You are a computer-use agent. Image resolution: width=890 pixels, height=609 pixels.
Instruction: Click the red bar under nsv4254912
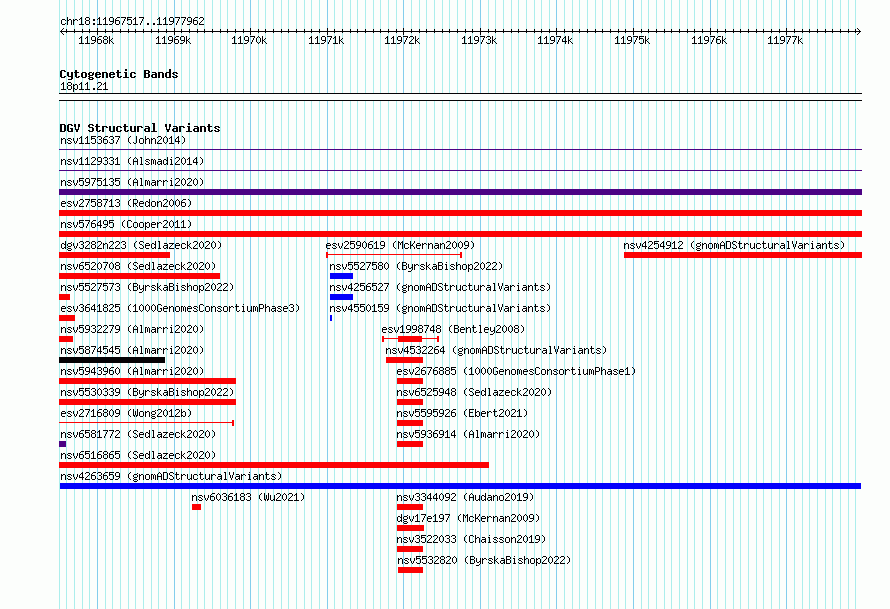pos(743,255)
